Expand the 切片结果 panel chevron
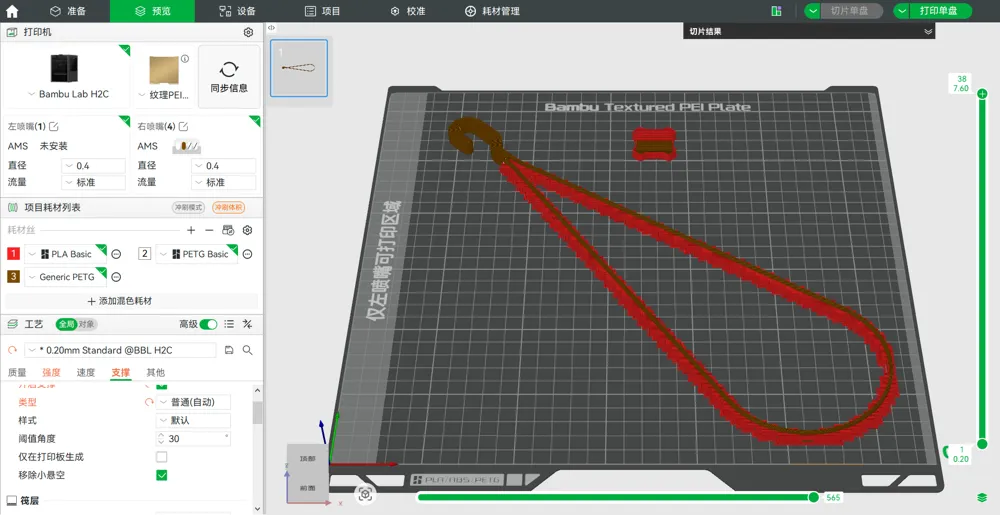Viewport: 1000px width, 515px height. [928, 31]
